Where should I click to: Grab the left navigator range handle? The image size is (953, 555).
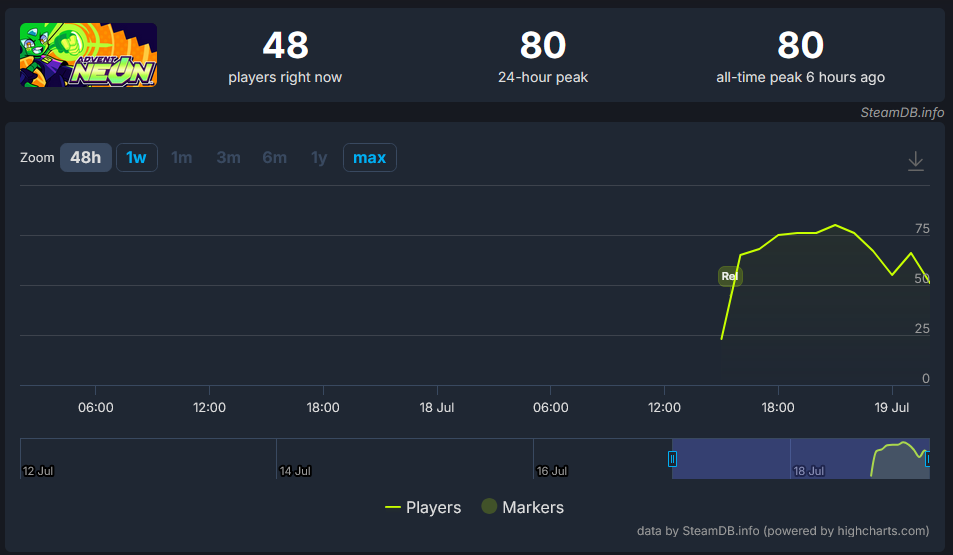pyautogui.click(x=672, y=459)
